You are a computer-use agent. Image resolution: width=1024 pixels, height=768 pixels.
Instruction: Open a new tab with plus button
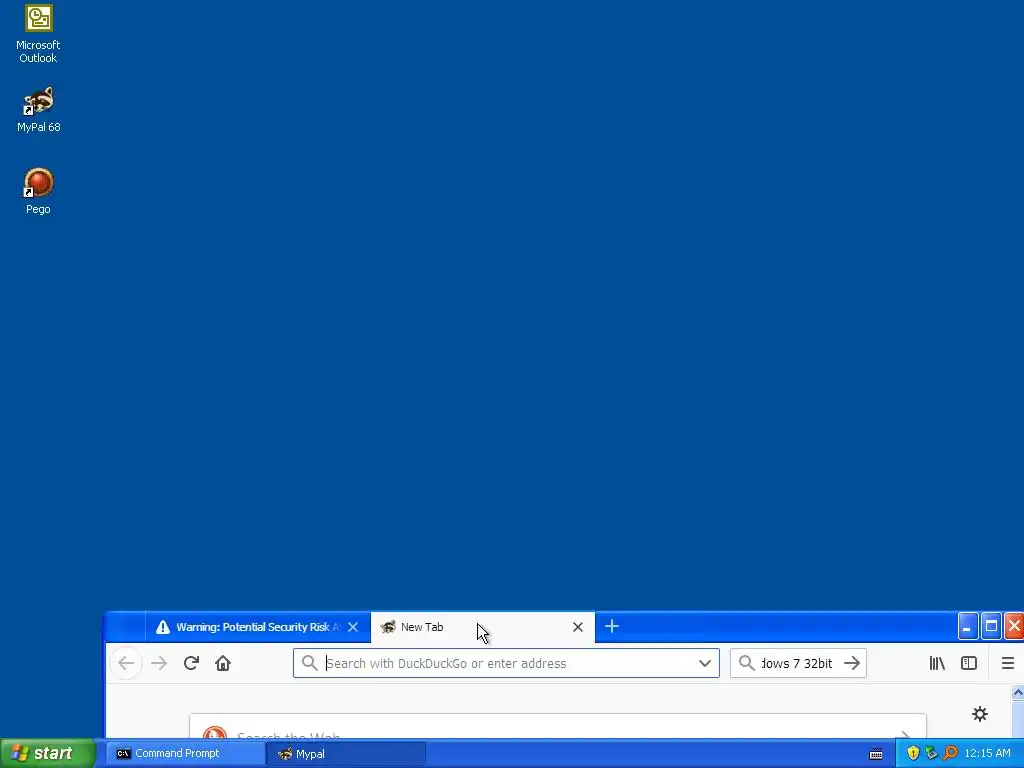(x=612, y=627)
